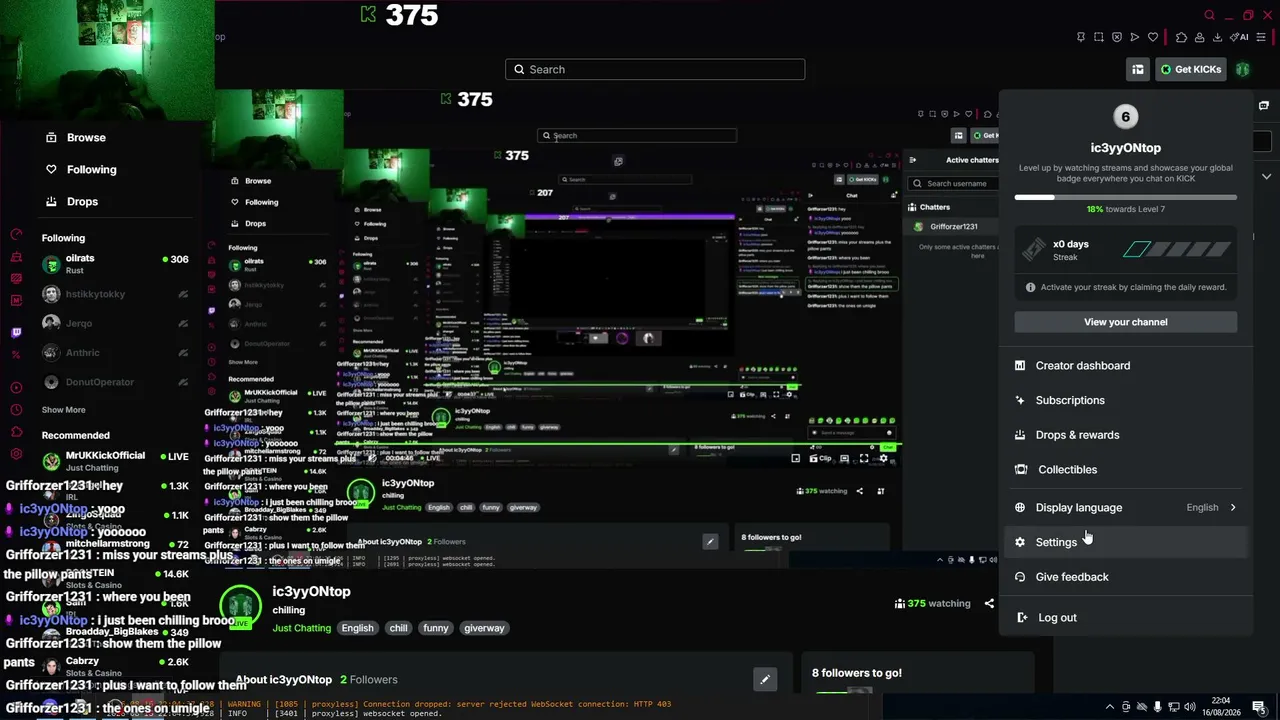Viewport: 1280px width, 720px height.
Task: Open Settings from the profile menu
Action: coord(1126,542)
